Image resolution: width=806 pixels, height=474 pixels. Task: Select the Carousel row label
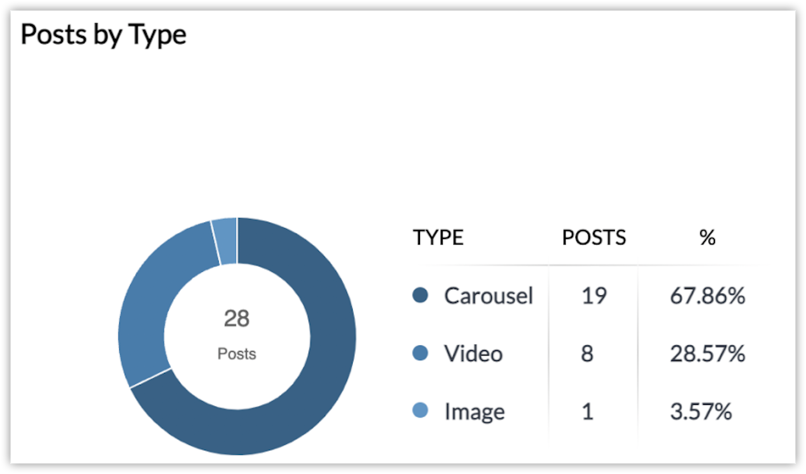pyautogui.click(x=488, y=296)
